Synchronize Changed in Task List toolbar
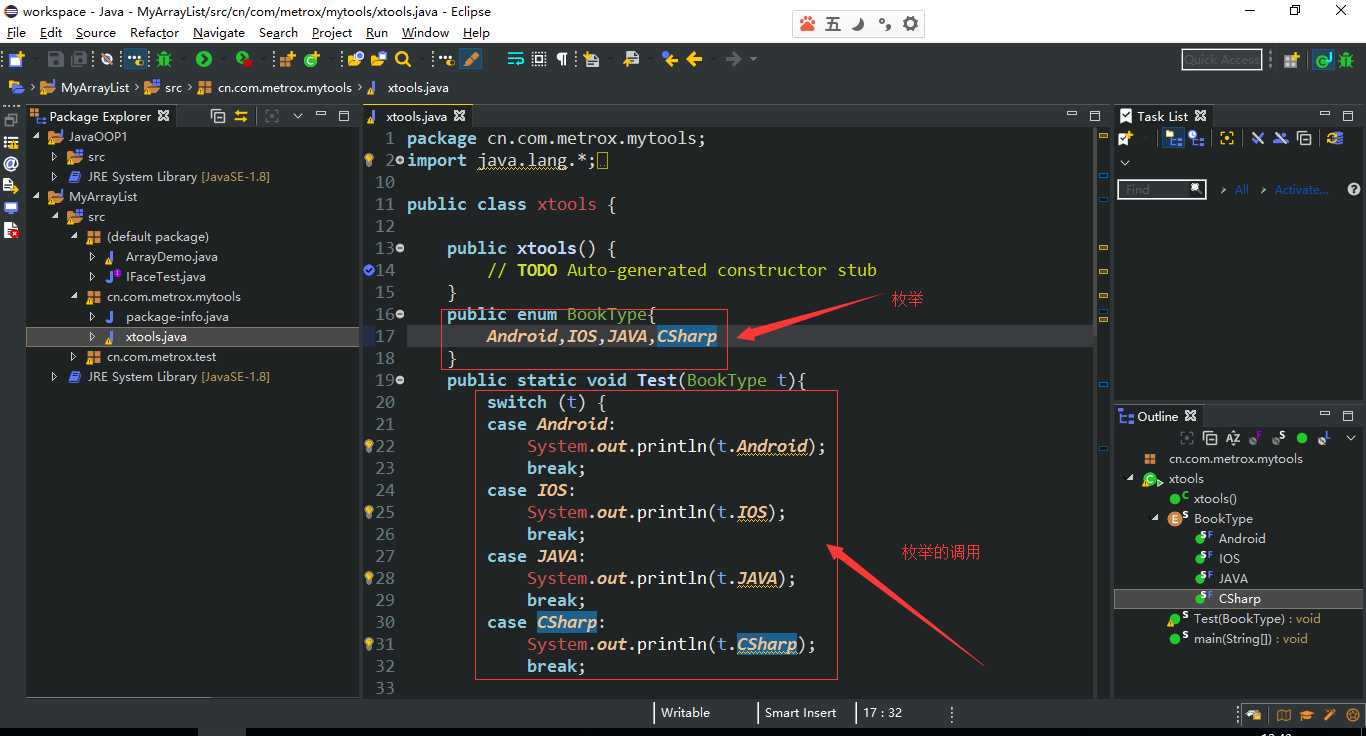The image size is (1366, 736). click(x=1334, y=138)
